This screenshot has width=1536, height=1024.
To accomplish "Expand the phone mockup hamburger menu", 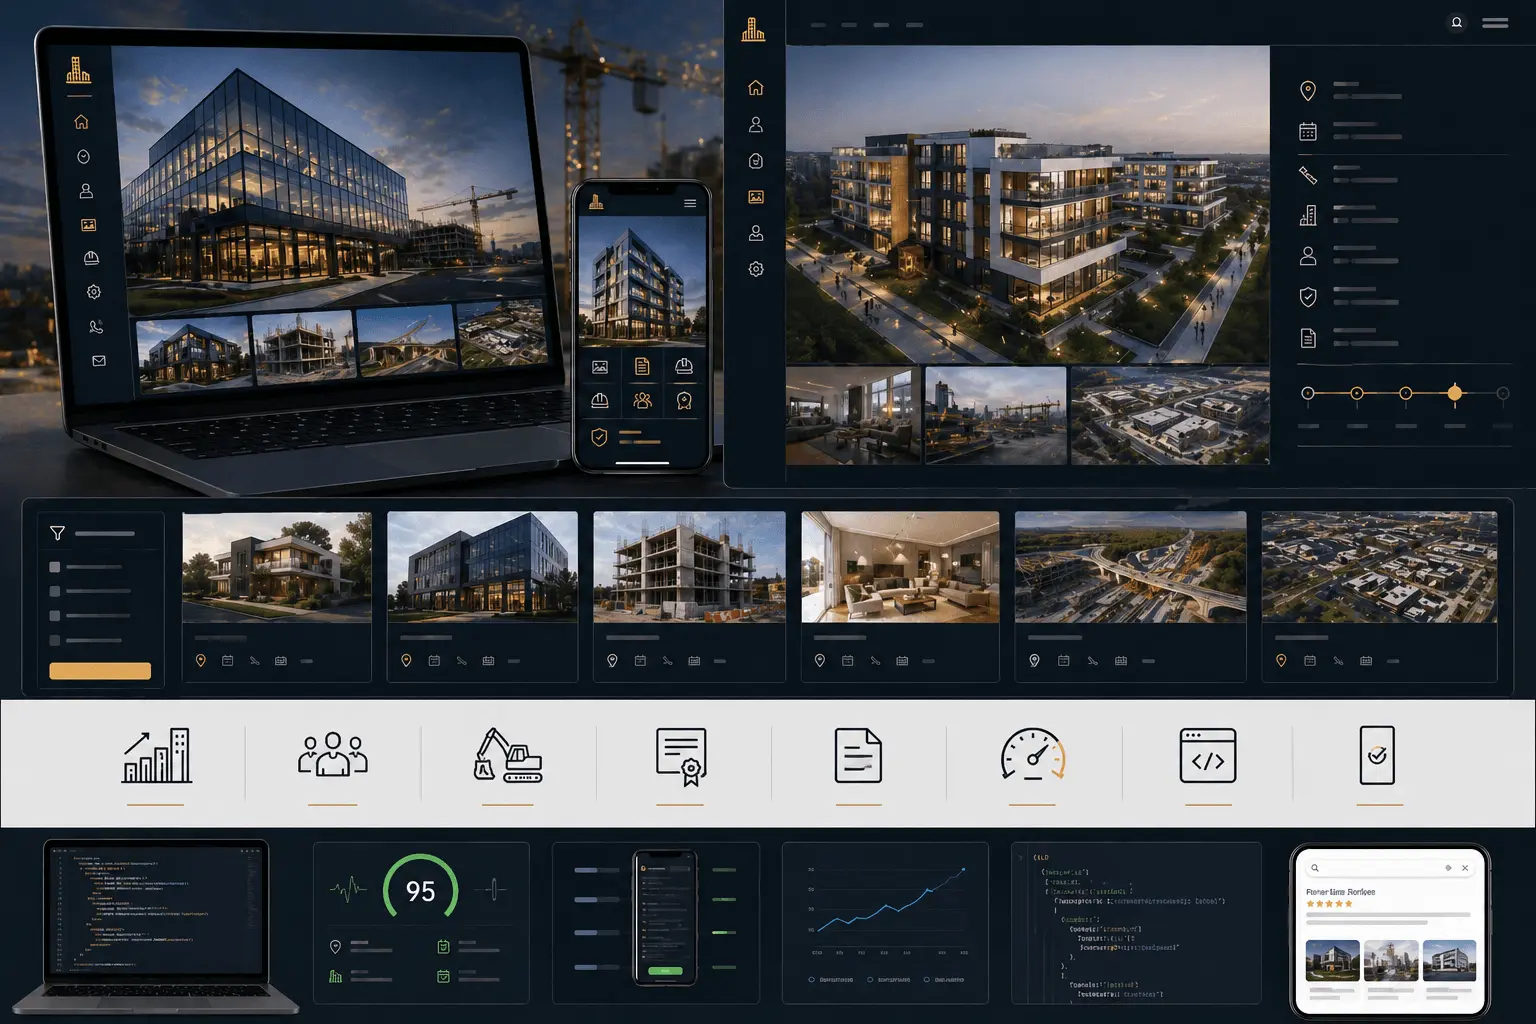I will [690, 203].
